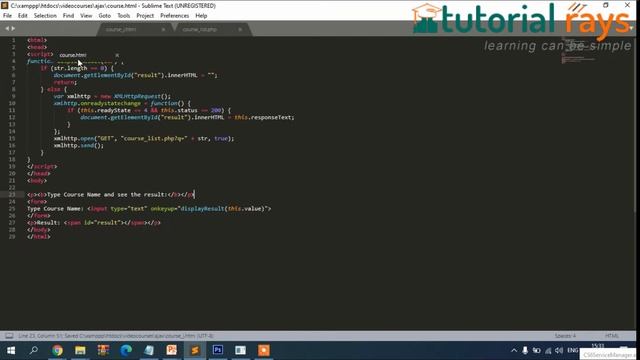Open the Spaces: 4 indentation selector
The height and width of the screenshot is (360, 640).
565,336
